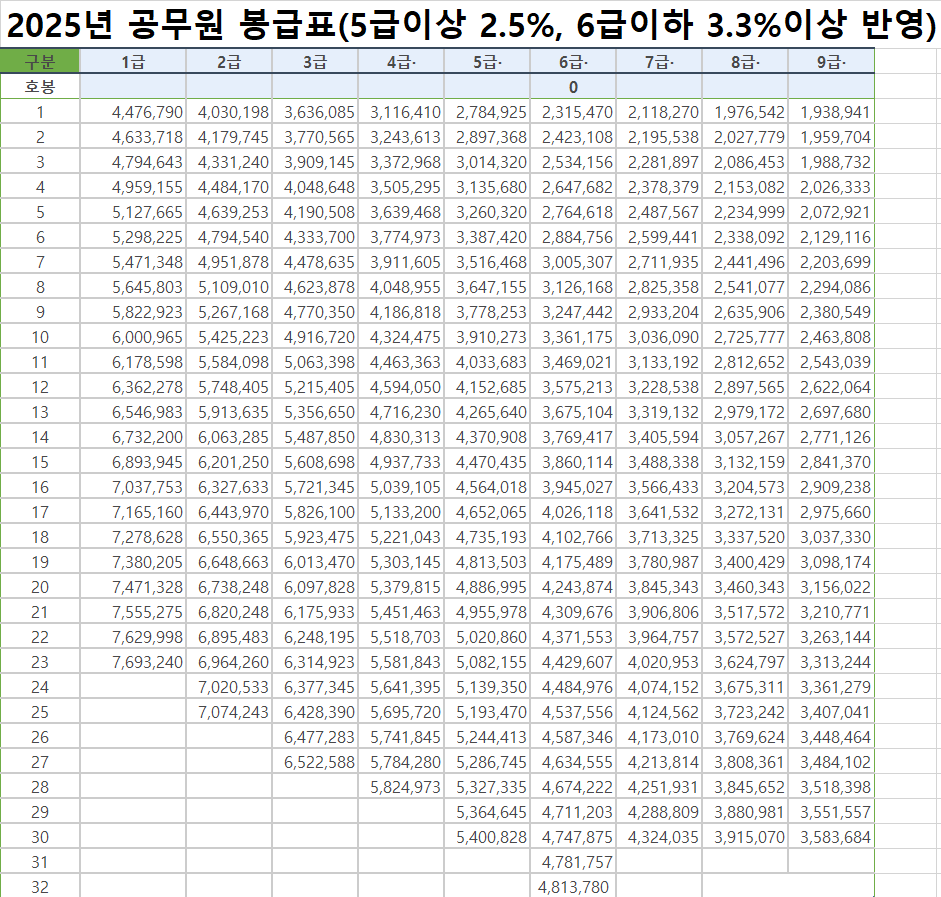Select cell with value 2,315,470

click(573, 112)
